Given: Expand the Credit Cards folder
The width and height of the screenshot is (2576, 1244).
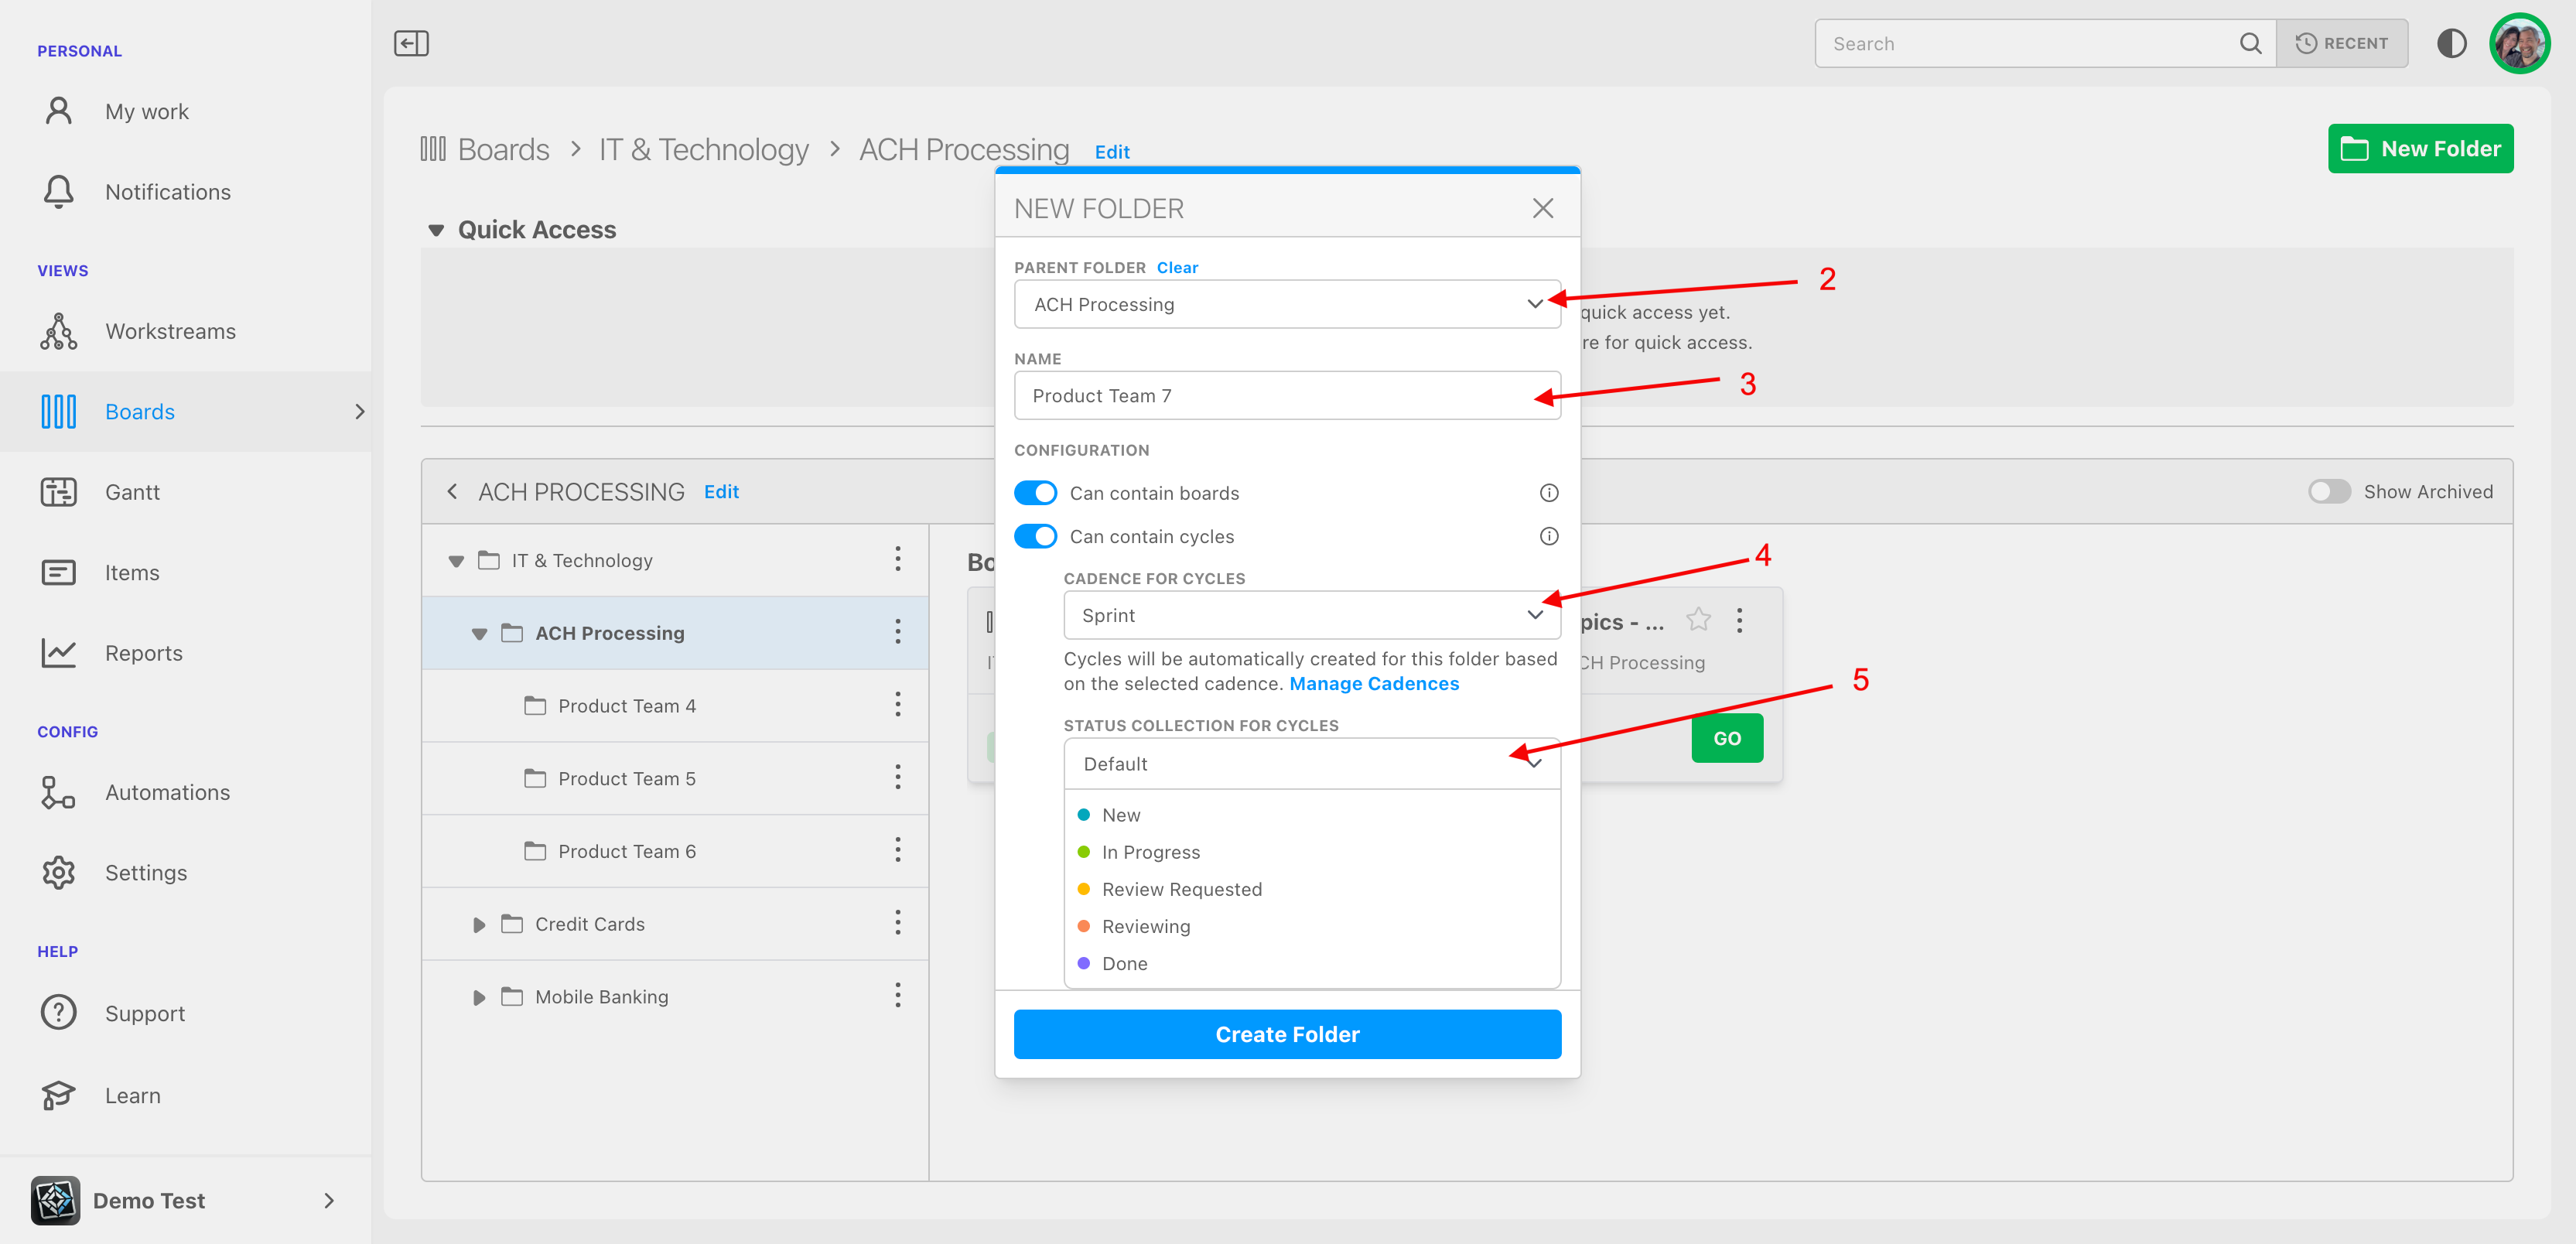Looking at the screenshot, I should click(x=479, y=924).
